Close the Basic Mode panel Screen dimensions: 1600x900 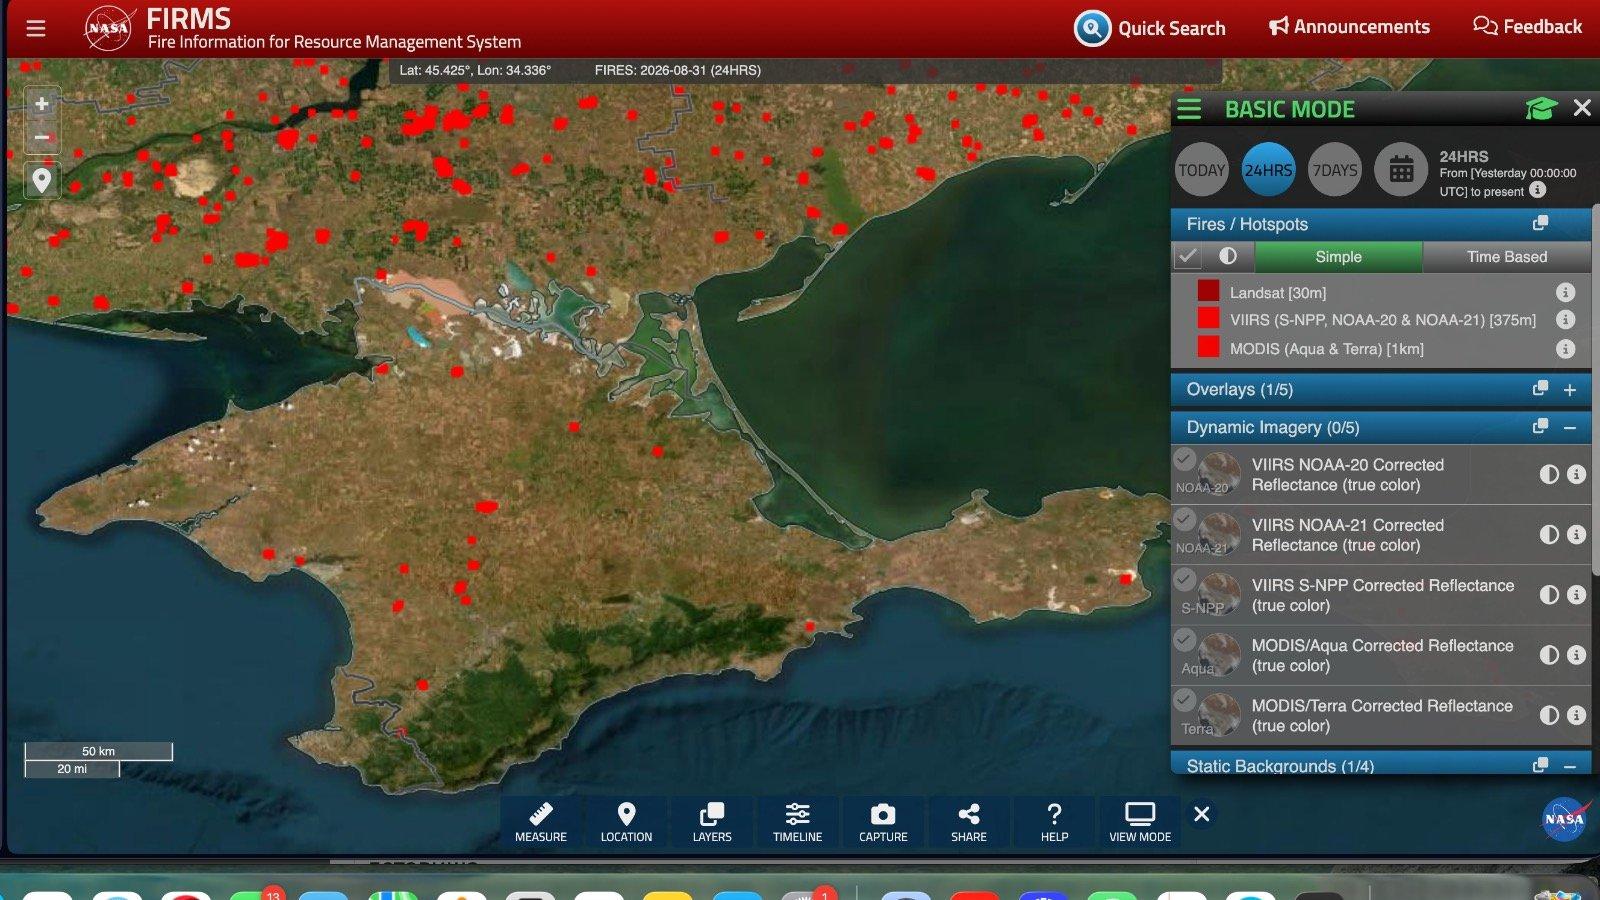click(x=1582, y=108)
